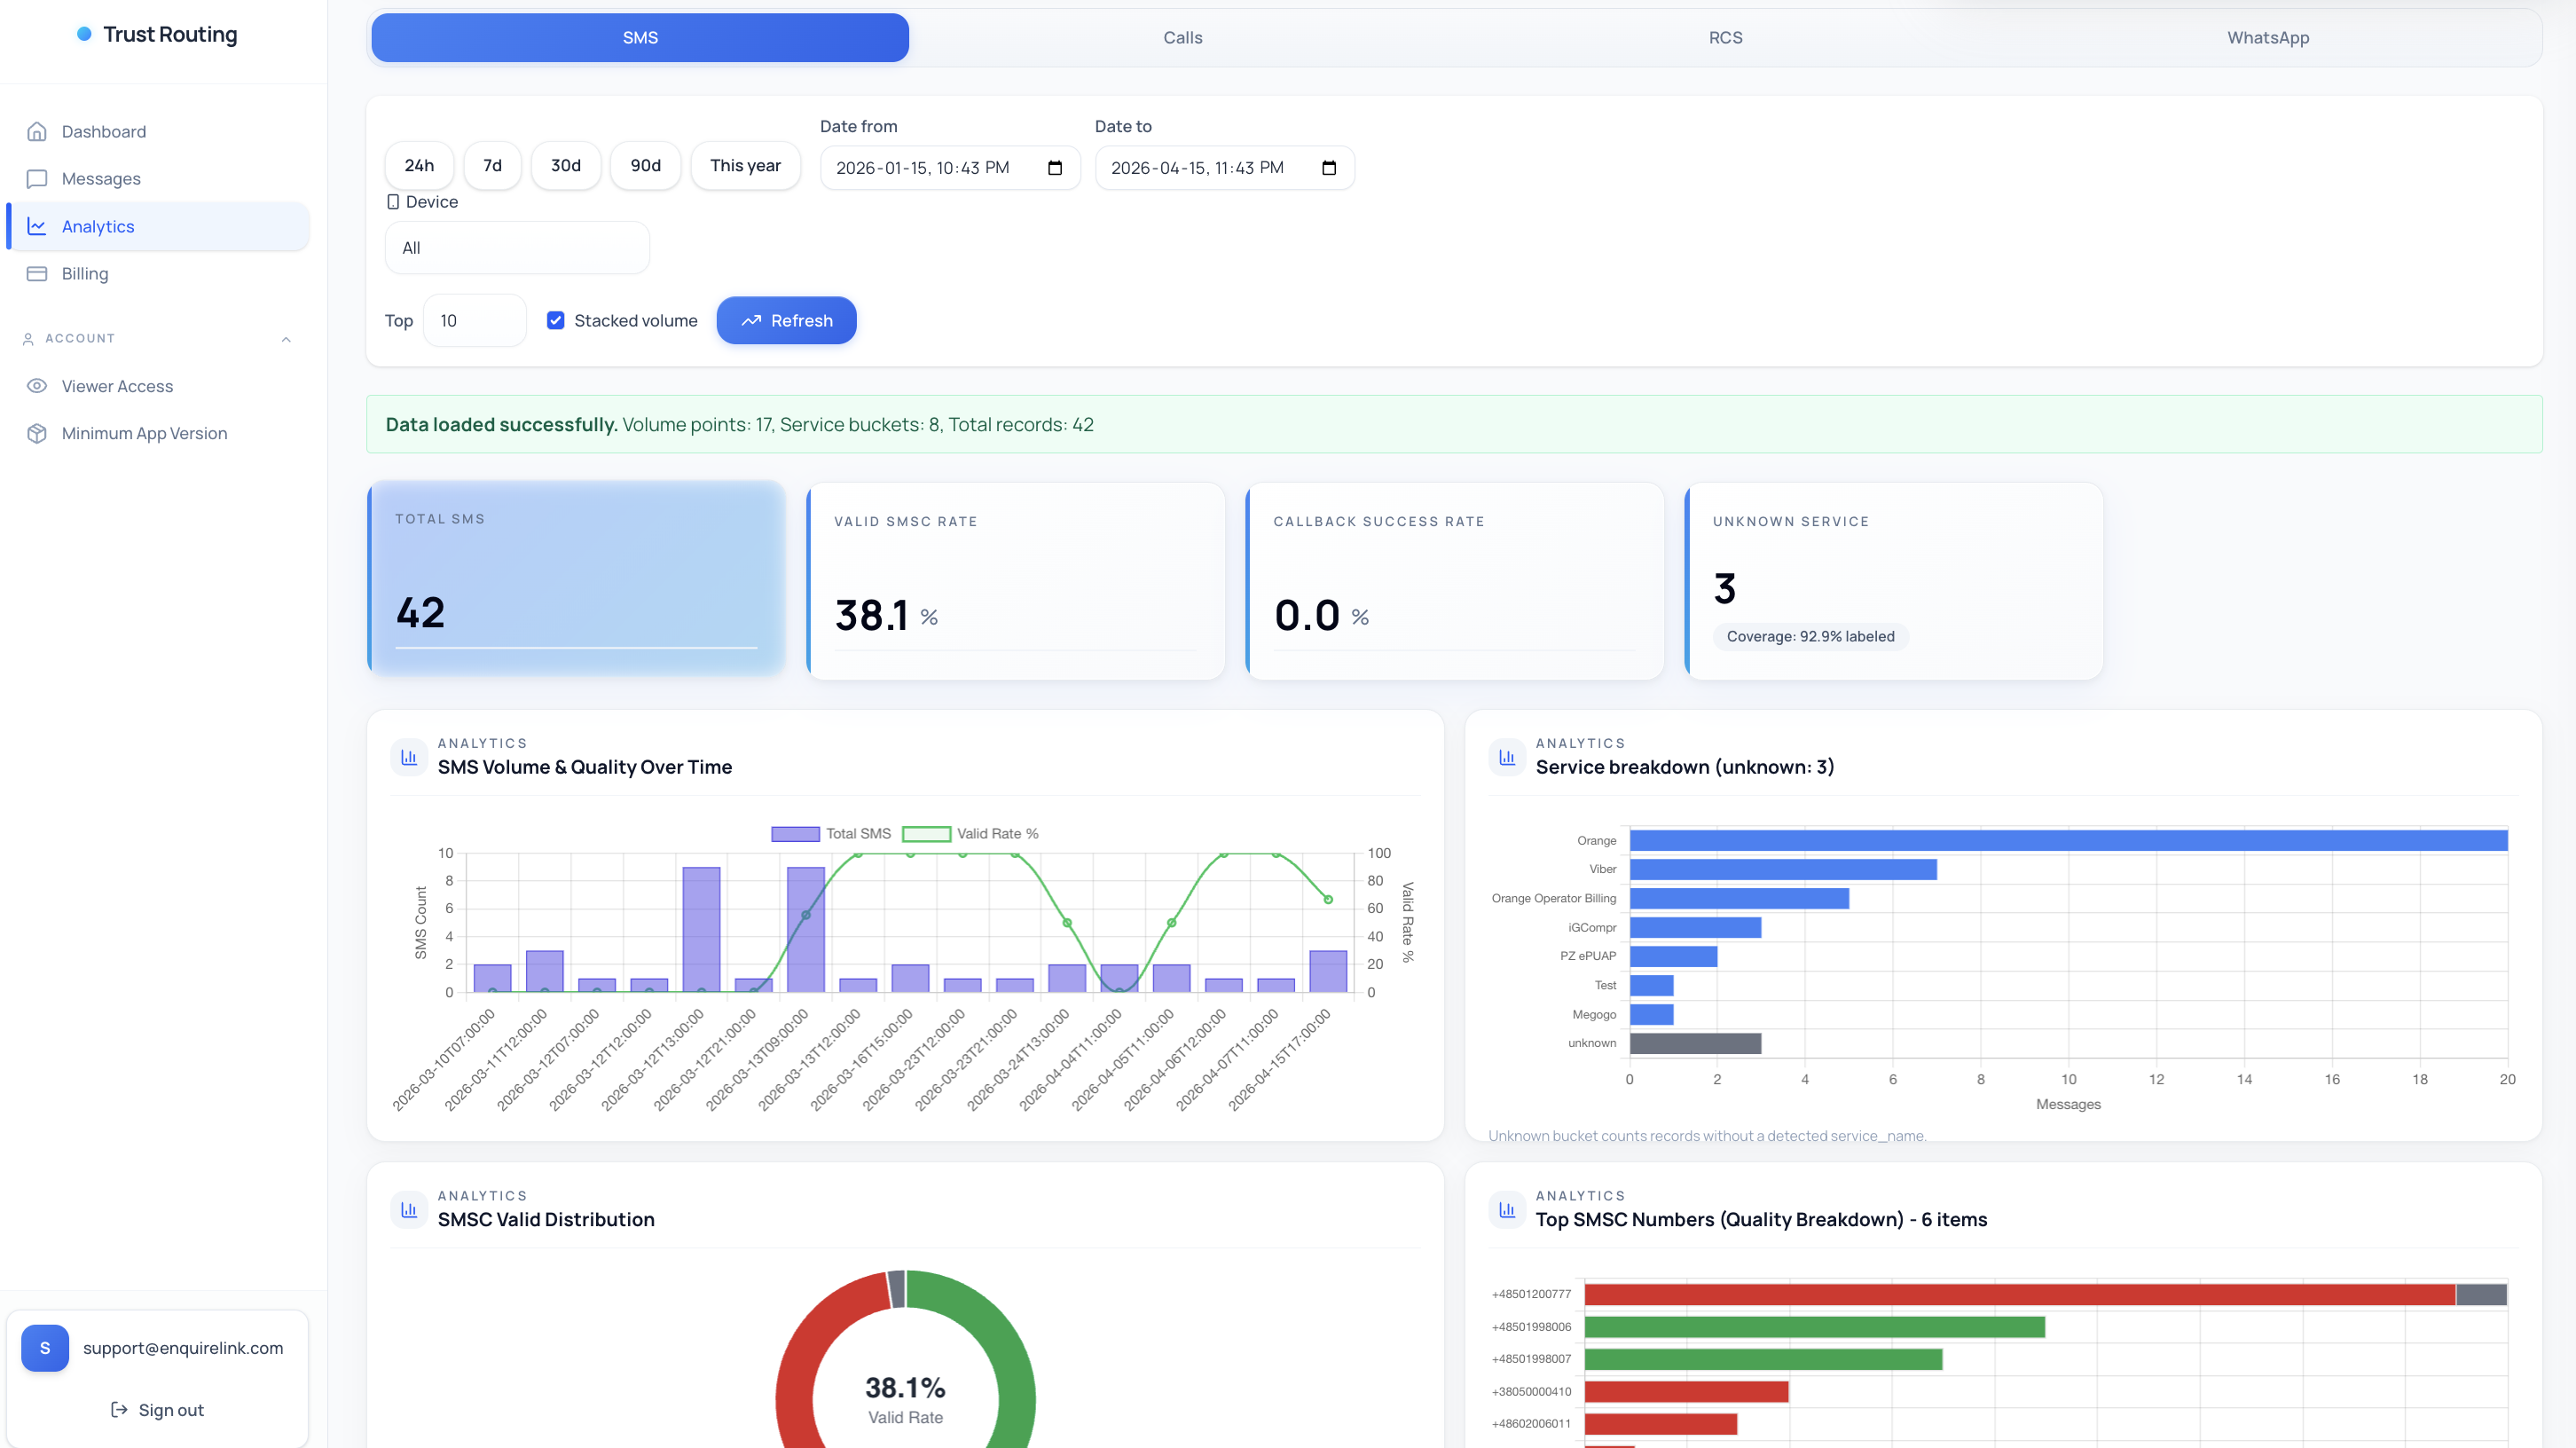Viewport: 2576px width, 1448px height.
Task: Click the Messages chat bubble icon
Action: [x=37, y=179]
